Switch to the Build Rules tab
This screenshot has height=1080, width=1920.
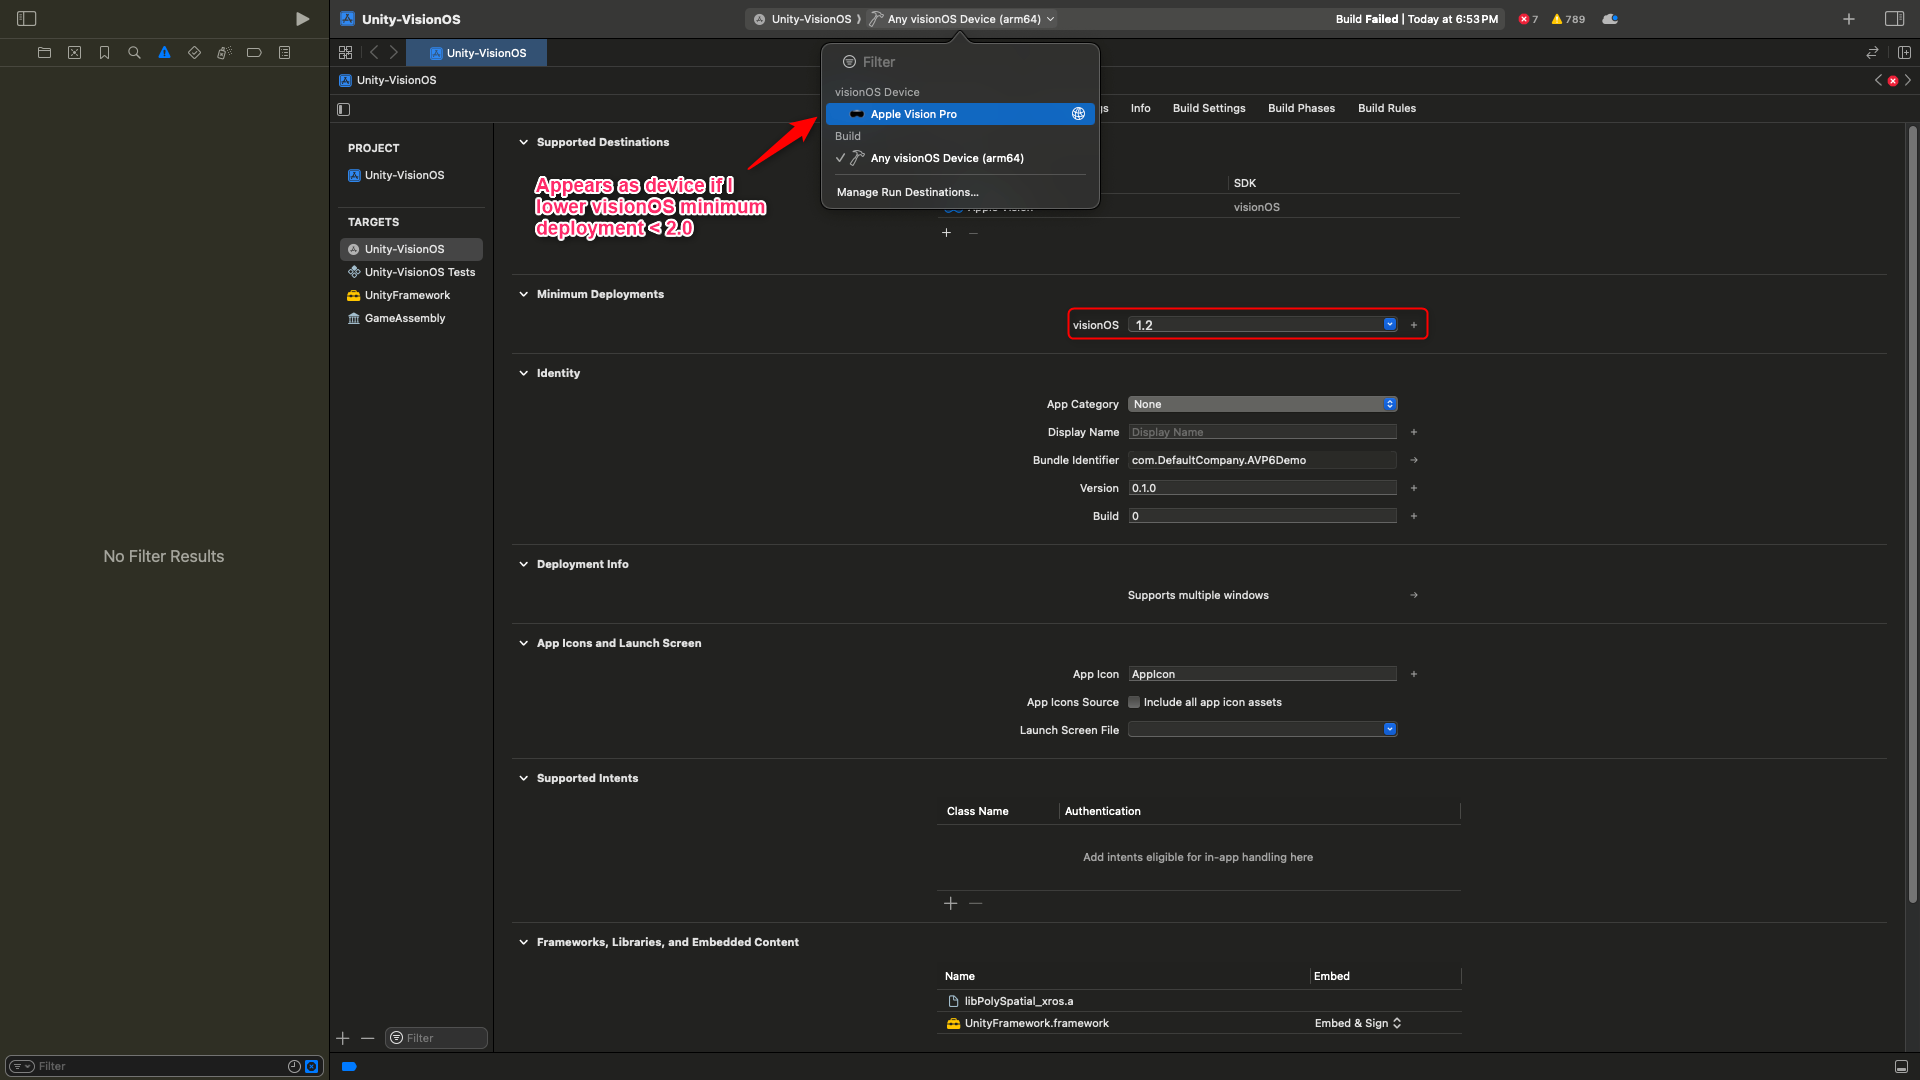tap(1386, 109)
